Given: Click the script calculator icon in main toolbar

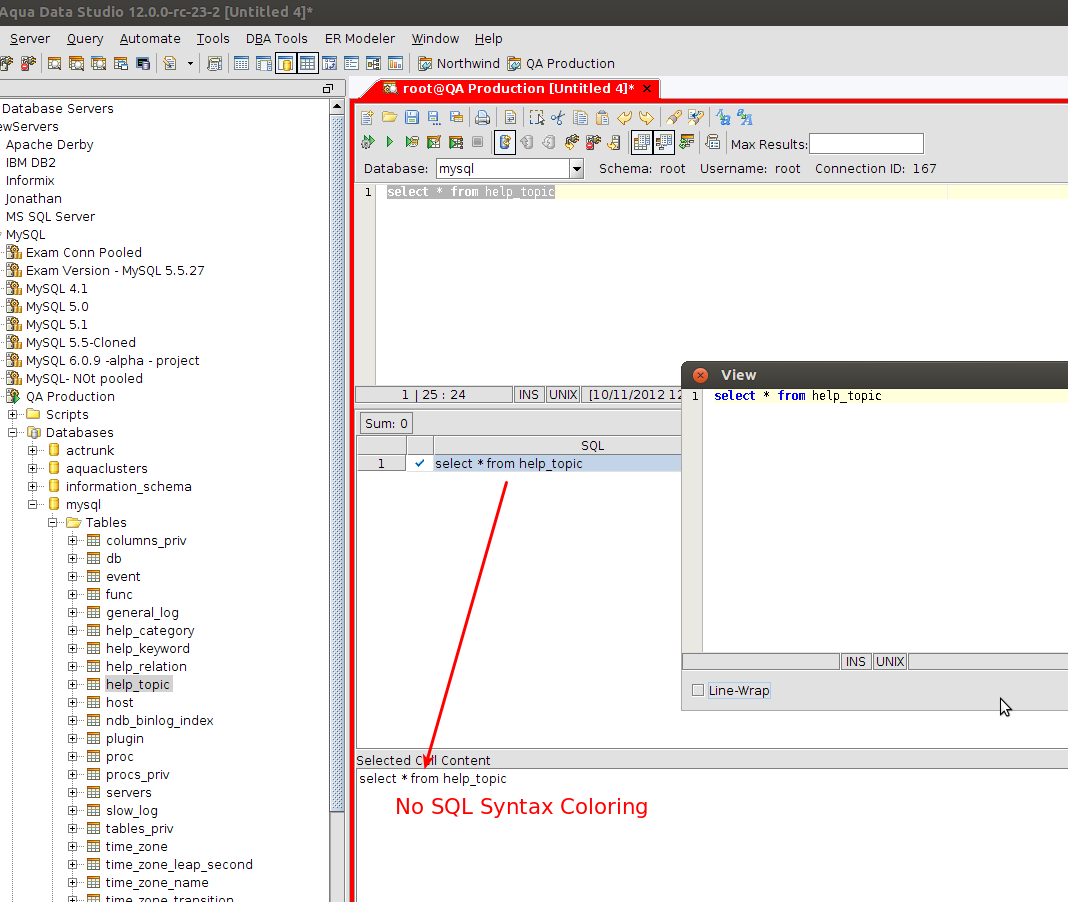Looking at the screenshot, I should 215,63.
